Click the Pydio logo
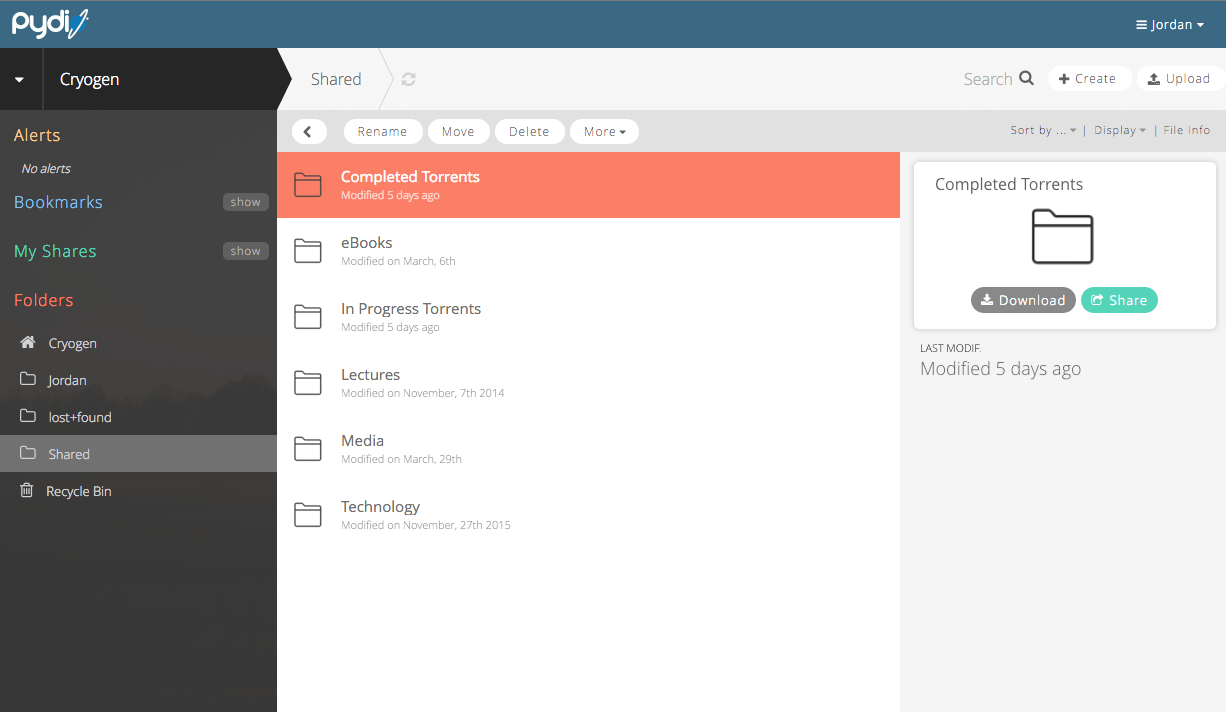The width and height of the screenshot is (1226, 712). click(x=50, y=23)
